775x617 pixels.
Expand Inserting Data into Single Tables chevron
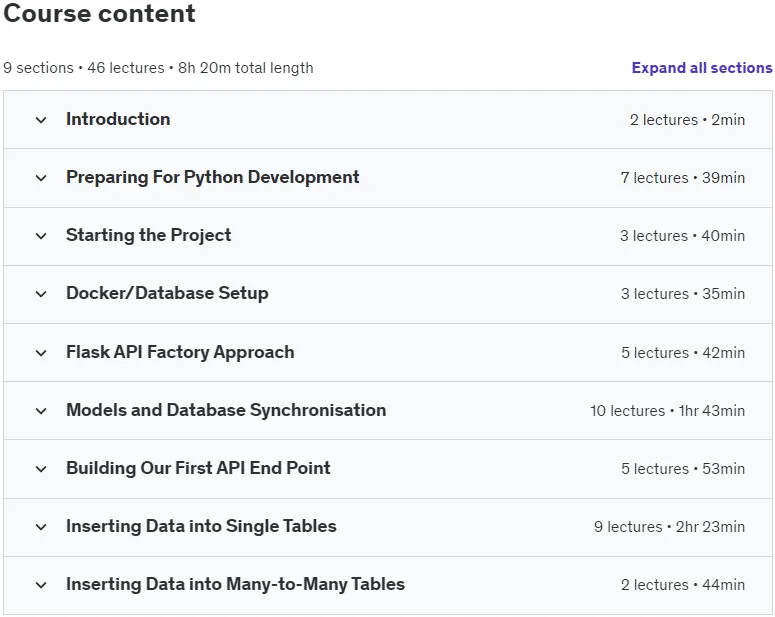(x=41, y=527)
